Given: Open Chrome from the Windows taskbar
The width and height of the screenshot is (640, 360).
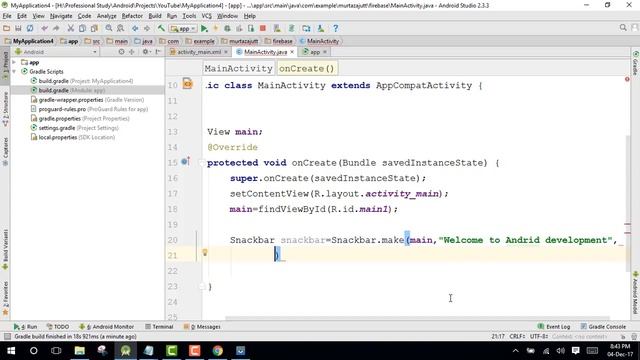Looking at the screenshot, I should point(218,351).
